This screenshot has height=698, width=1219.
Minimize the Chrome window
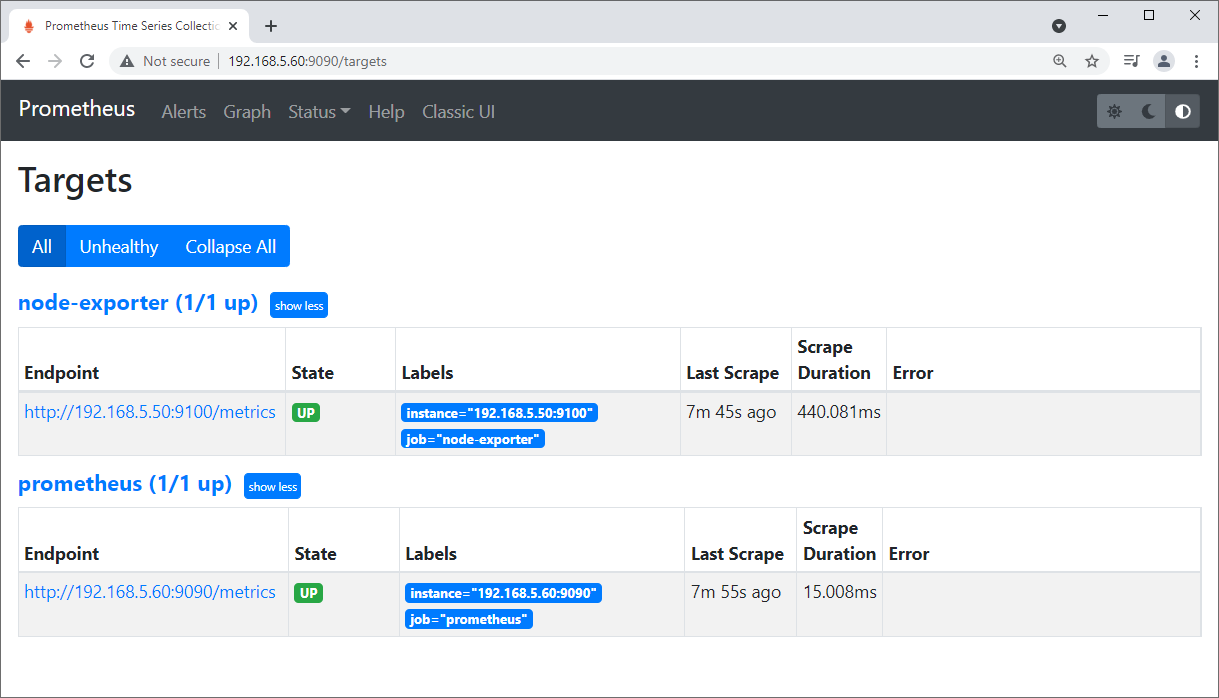(x=1103, y=15)
